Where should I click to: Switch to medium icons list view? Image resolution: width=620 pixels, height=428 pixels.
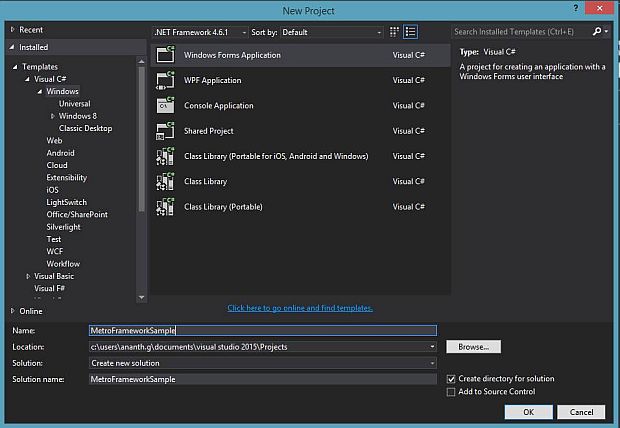[411, 32]
